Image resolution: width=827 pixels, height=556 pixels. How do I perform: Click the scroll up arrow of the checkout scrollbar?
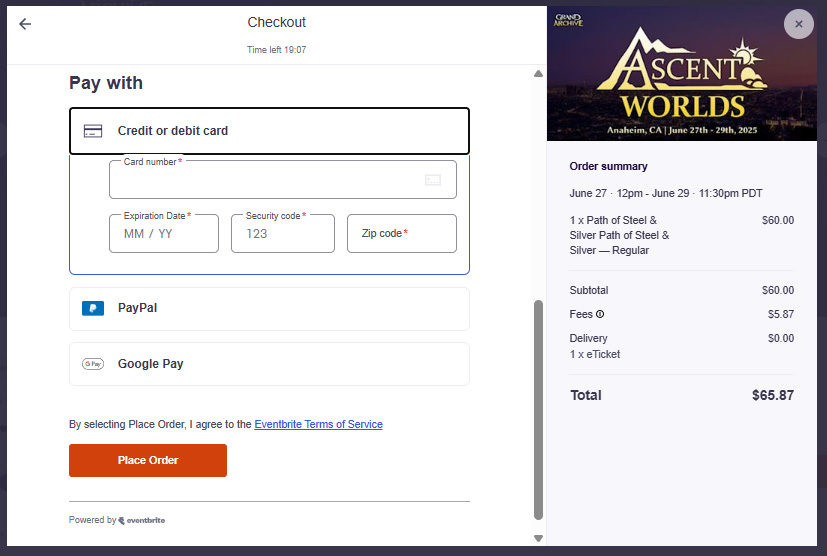pyautogui.click(x=538, y=74)
